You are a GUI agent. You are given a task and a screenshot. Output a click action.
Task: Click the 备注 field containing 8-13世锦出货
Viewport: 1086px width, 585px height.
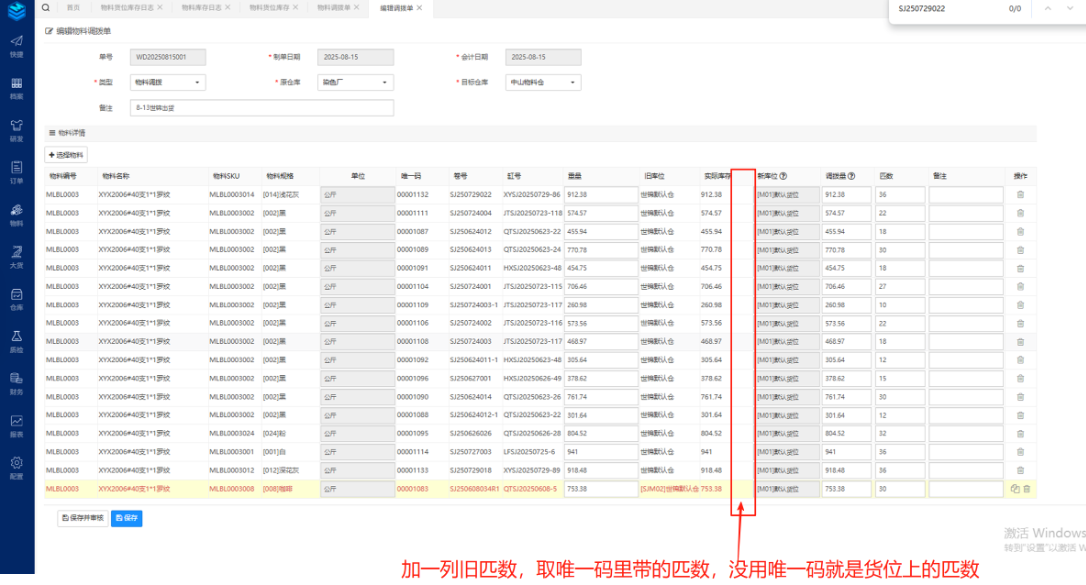[x=261, y=108]
